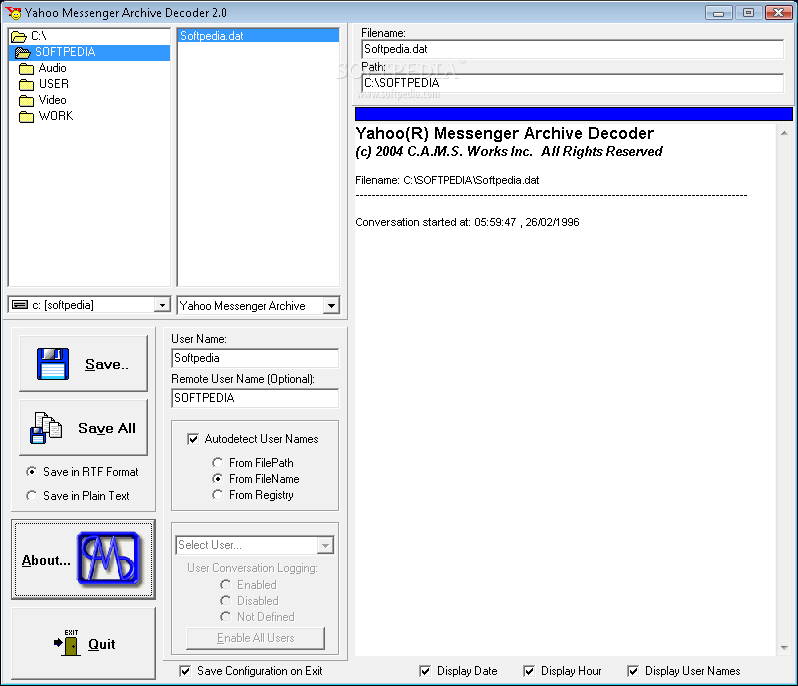The width and height of the screenshot is (798, 686).
Task: Select the C:\ root folder name
Action: pos(39,36)
